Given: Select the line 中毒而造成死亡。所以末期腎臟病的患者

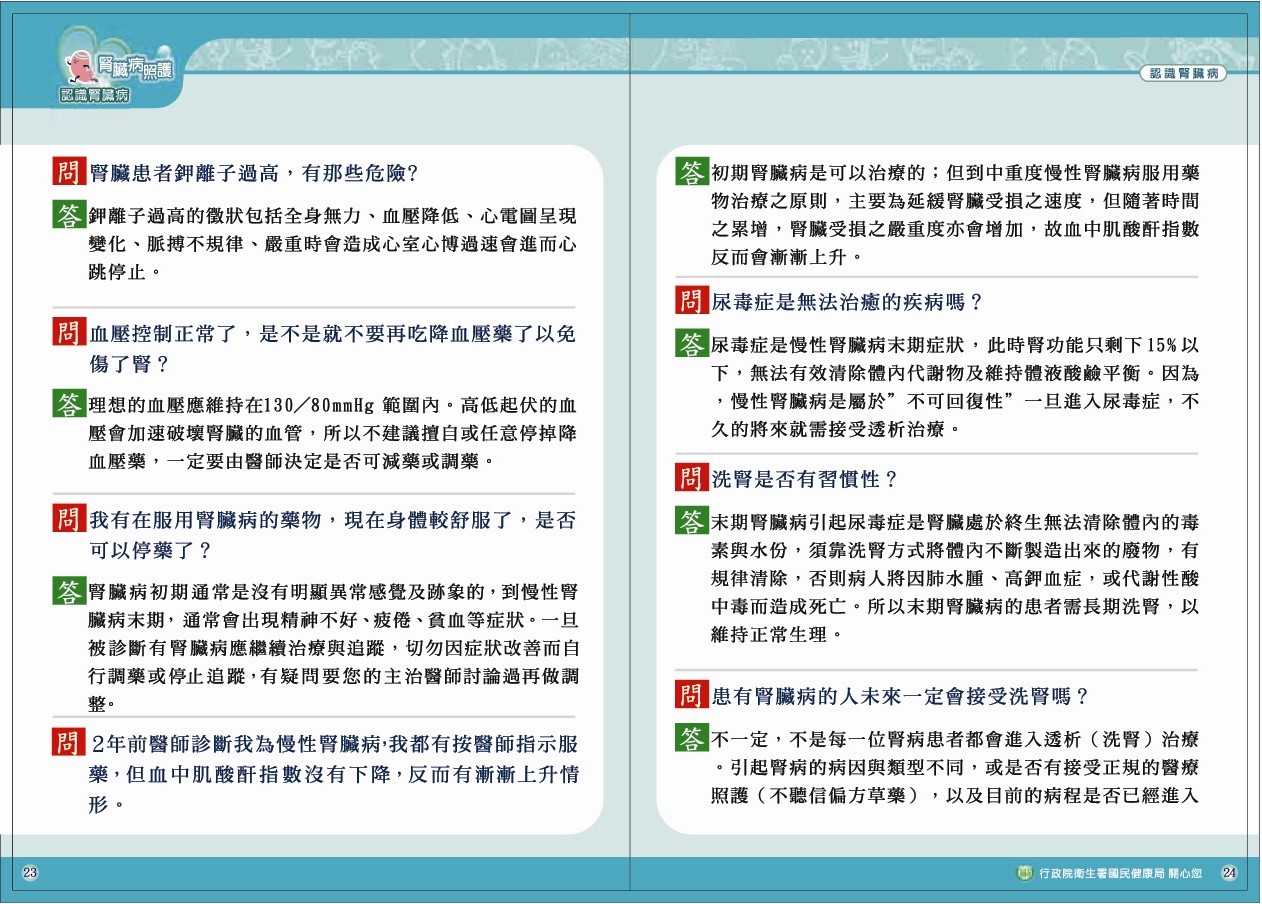Looking at the screenshot, I should tap(955, 606).
